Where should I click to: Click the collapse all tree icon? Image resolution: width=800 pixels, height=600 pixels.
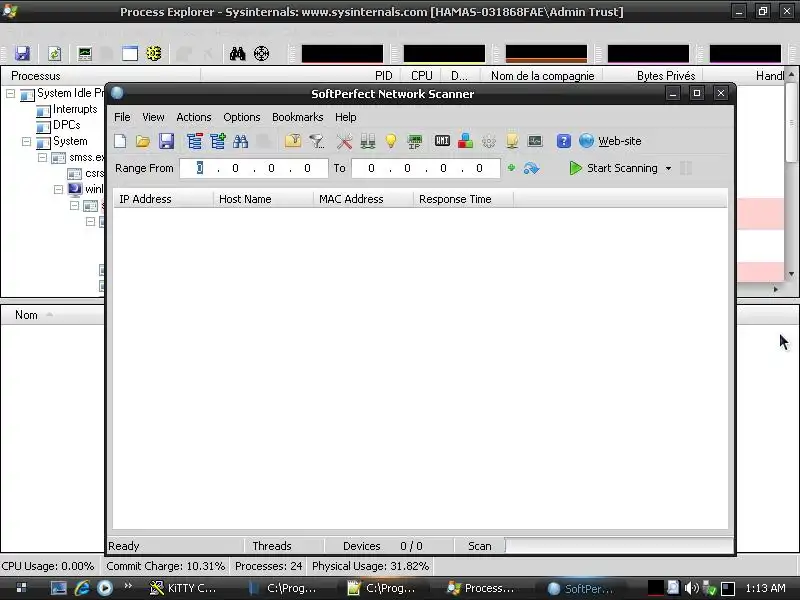[x=194, y=141]
